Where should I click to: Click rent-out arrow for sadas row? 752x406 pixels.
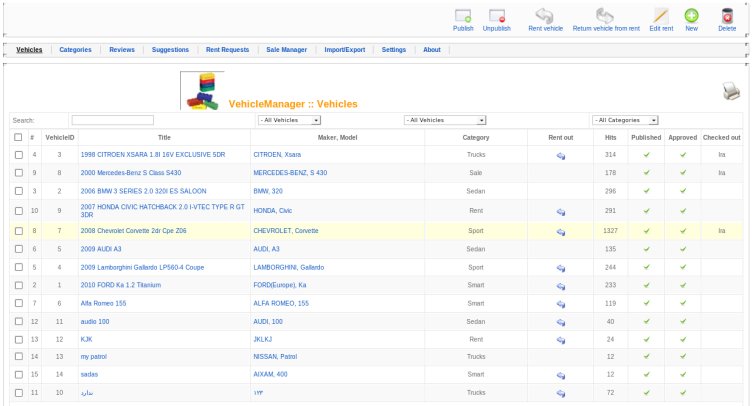561,375
